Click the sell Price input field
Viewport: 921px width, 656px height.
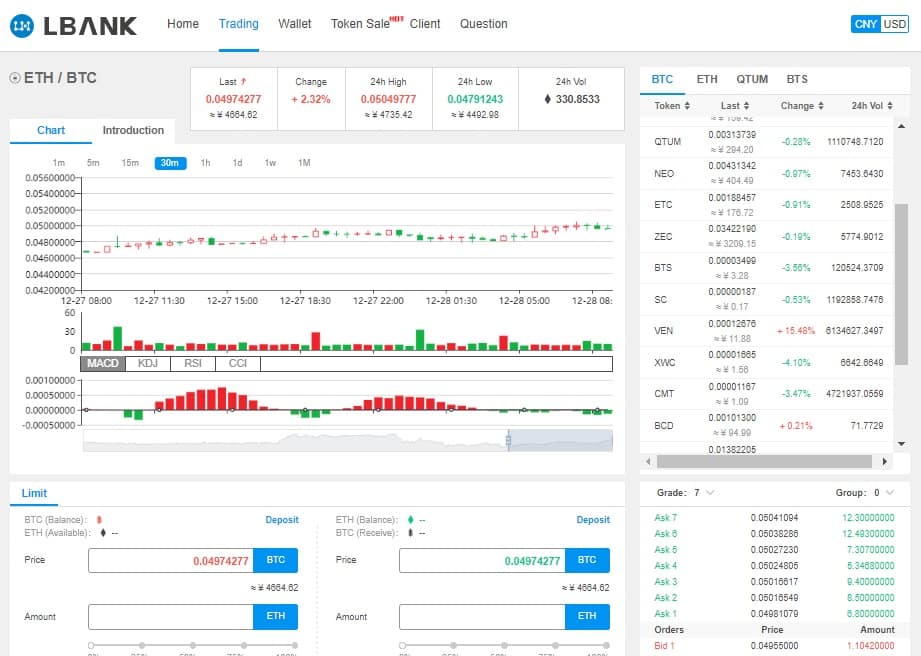click(x=482, y=561)
